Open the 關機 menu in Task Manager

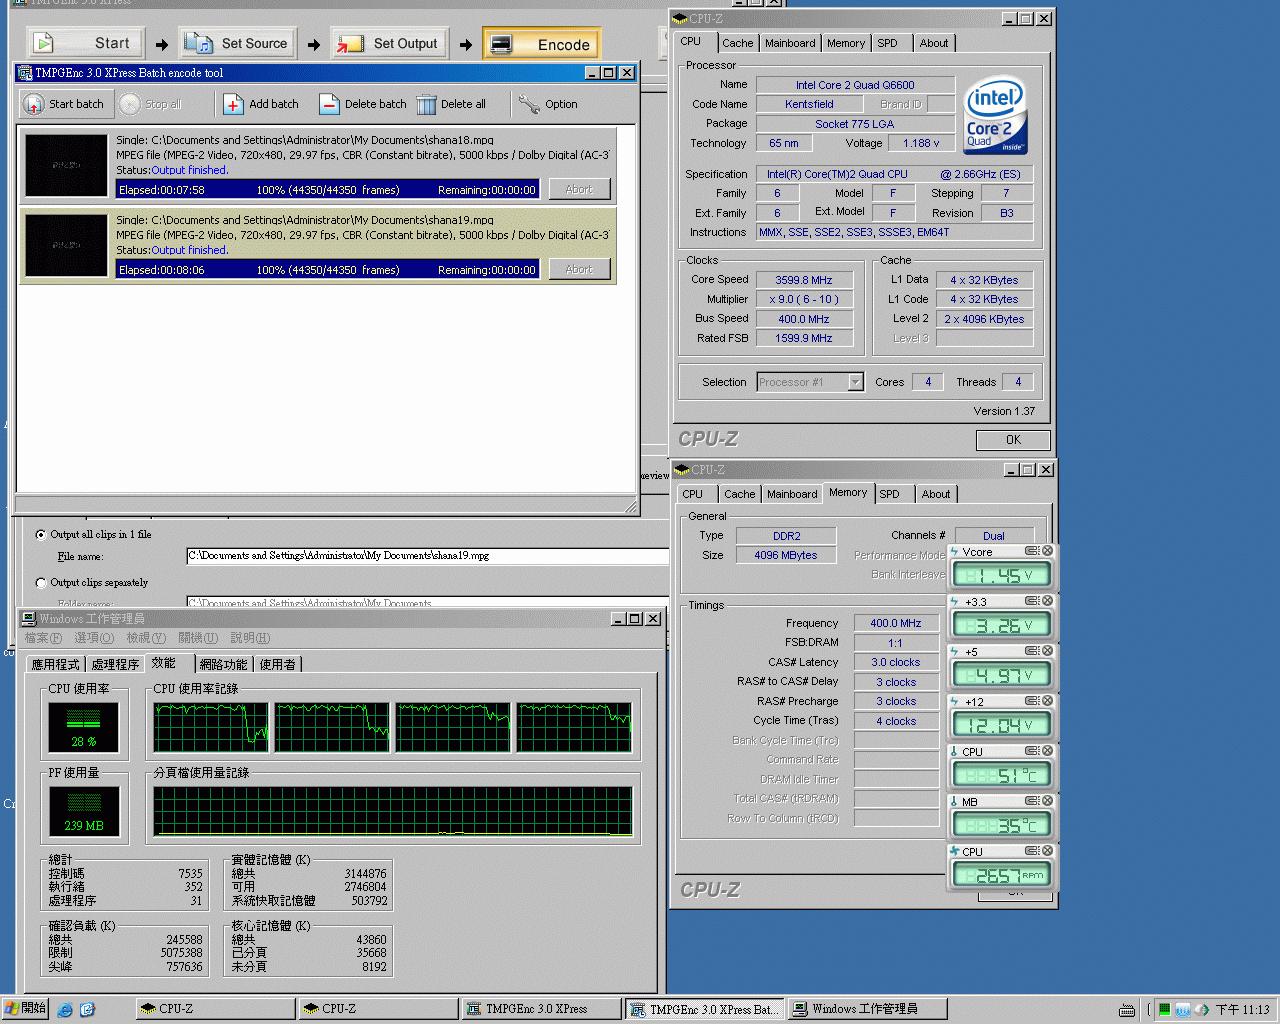coord(198,638)
